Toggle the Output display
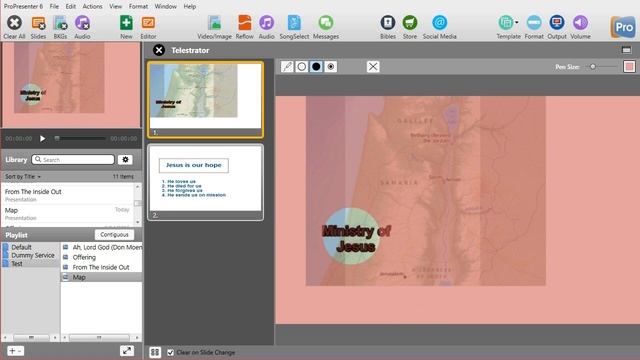Viewport: 640px width, 360px height. 557,22
